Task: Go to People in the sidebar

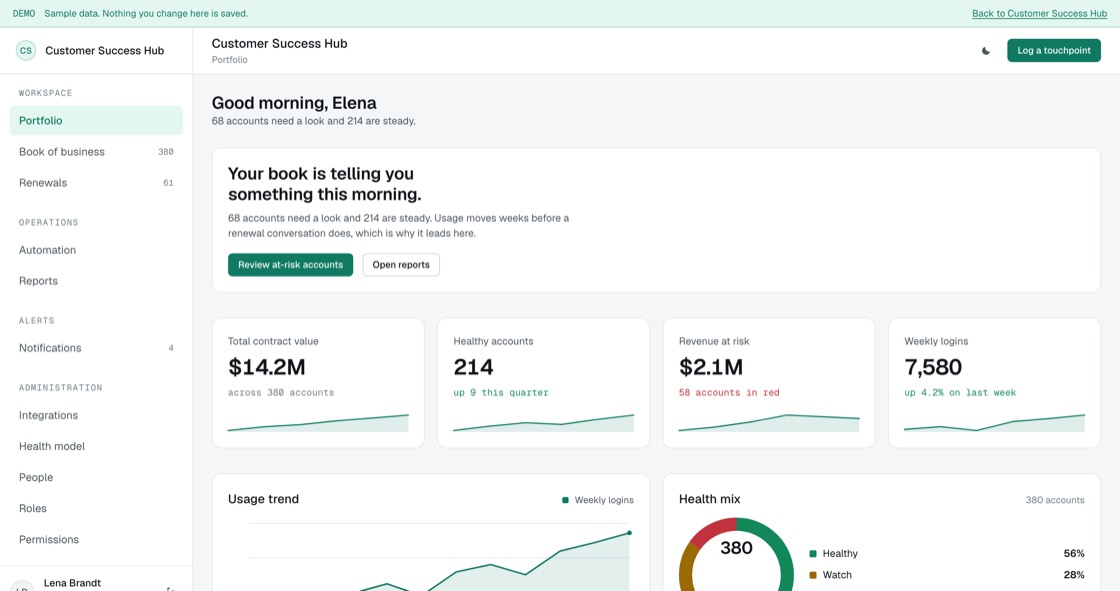Action: click(96, 477)
